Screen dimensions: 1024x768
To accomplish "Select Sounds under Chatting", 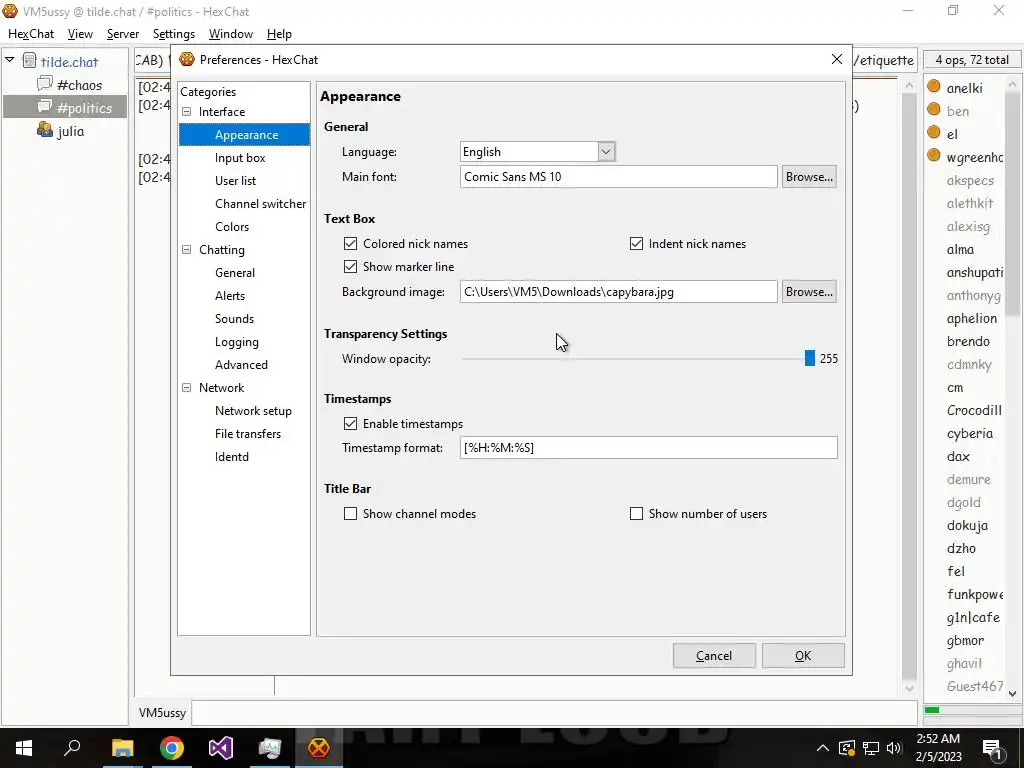I will click(x=234, y=319).
